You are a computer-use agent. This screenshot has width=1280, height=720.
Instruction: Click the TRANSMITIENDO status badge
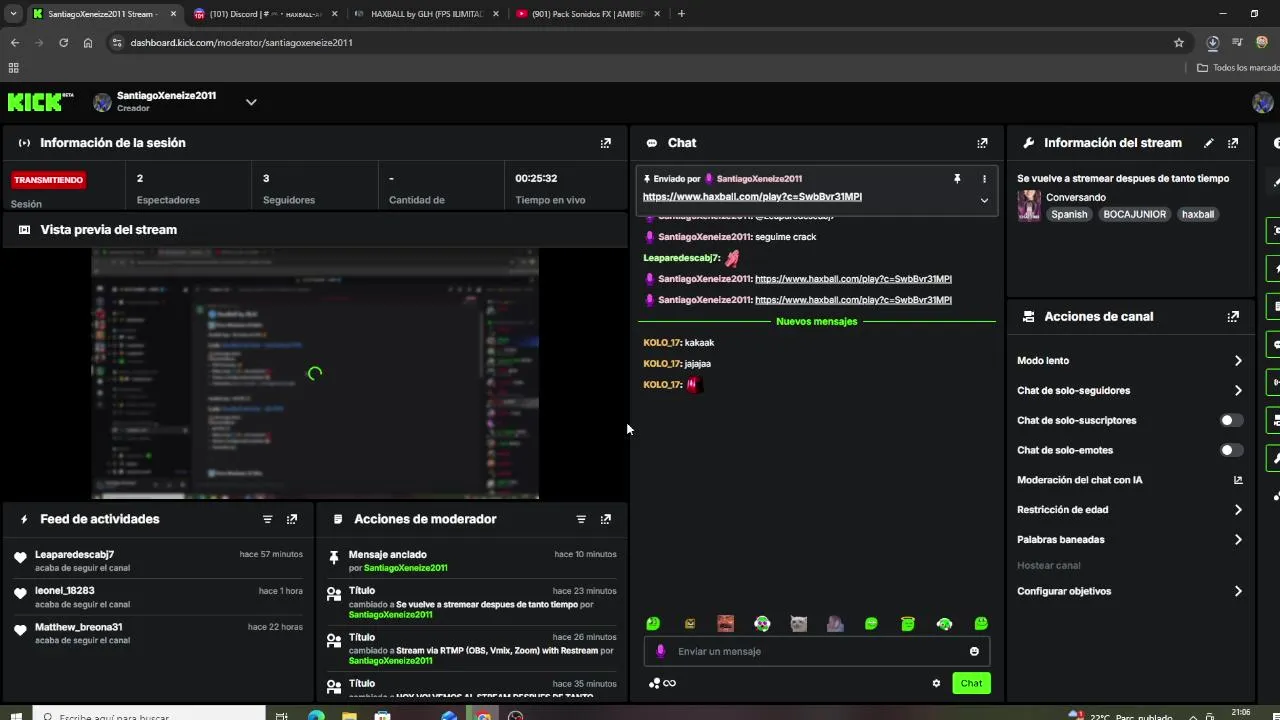(x=48, y=180)
